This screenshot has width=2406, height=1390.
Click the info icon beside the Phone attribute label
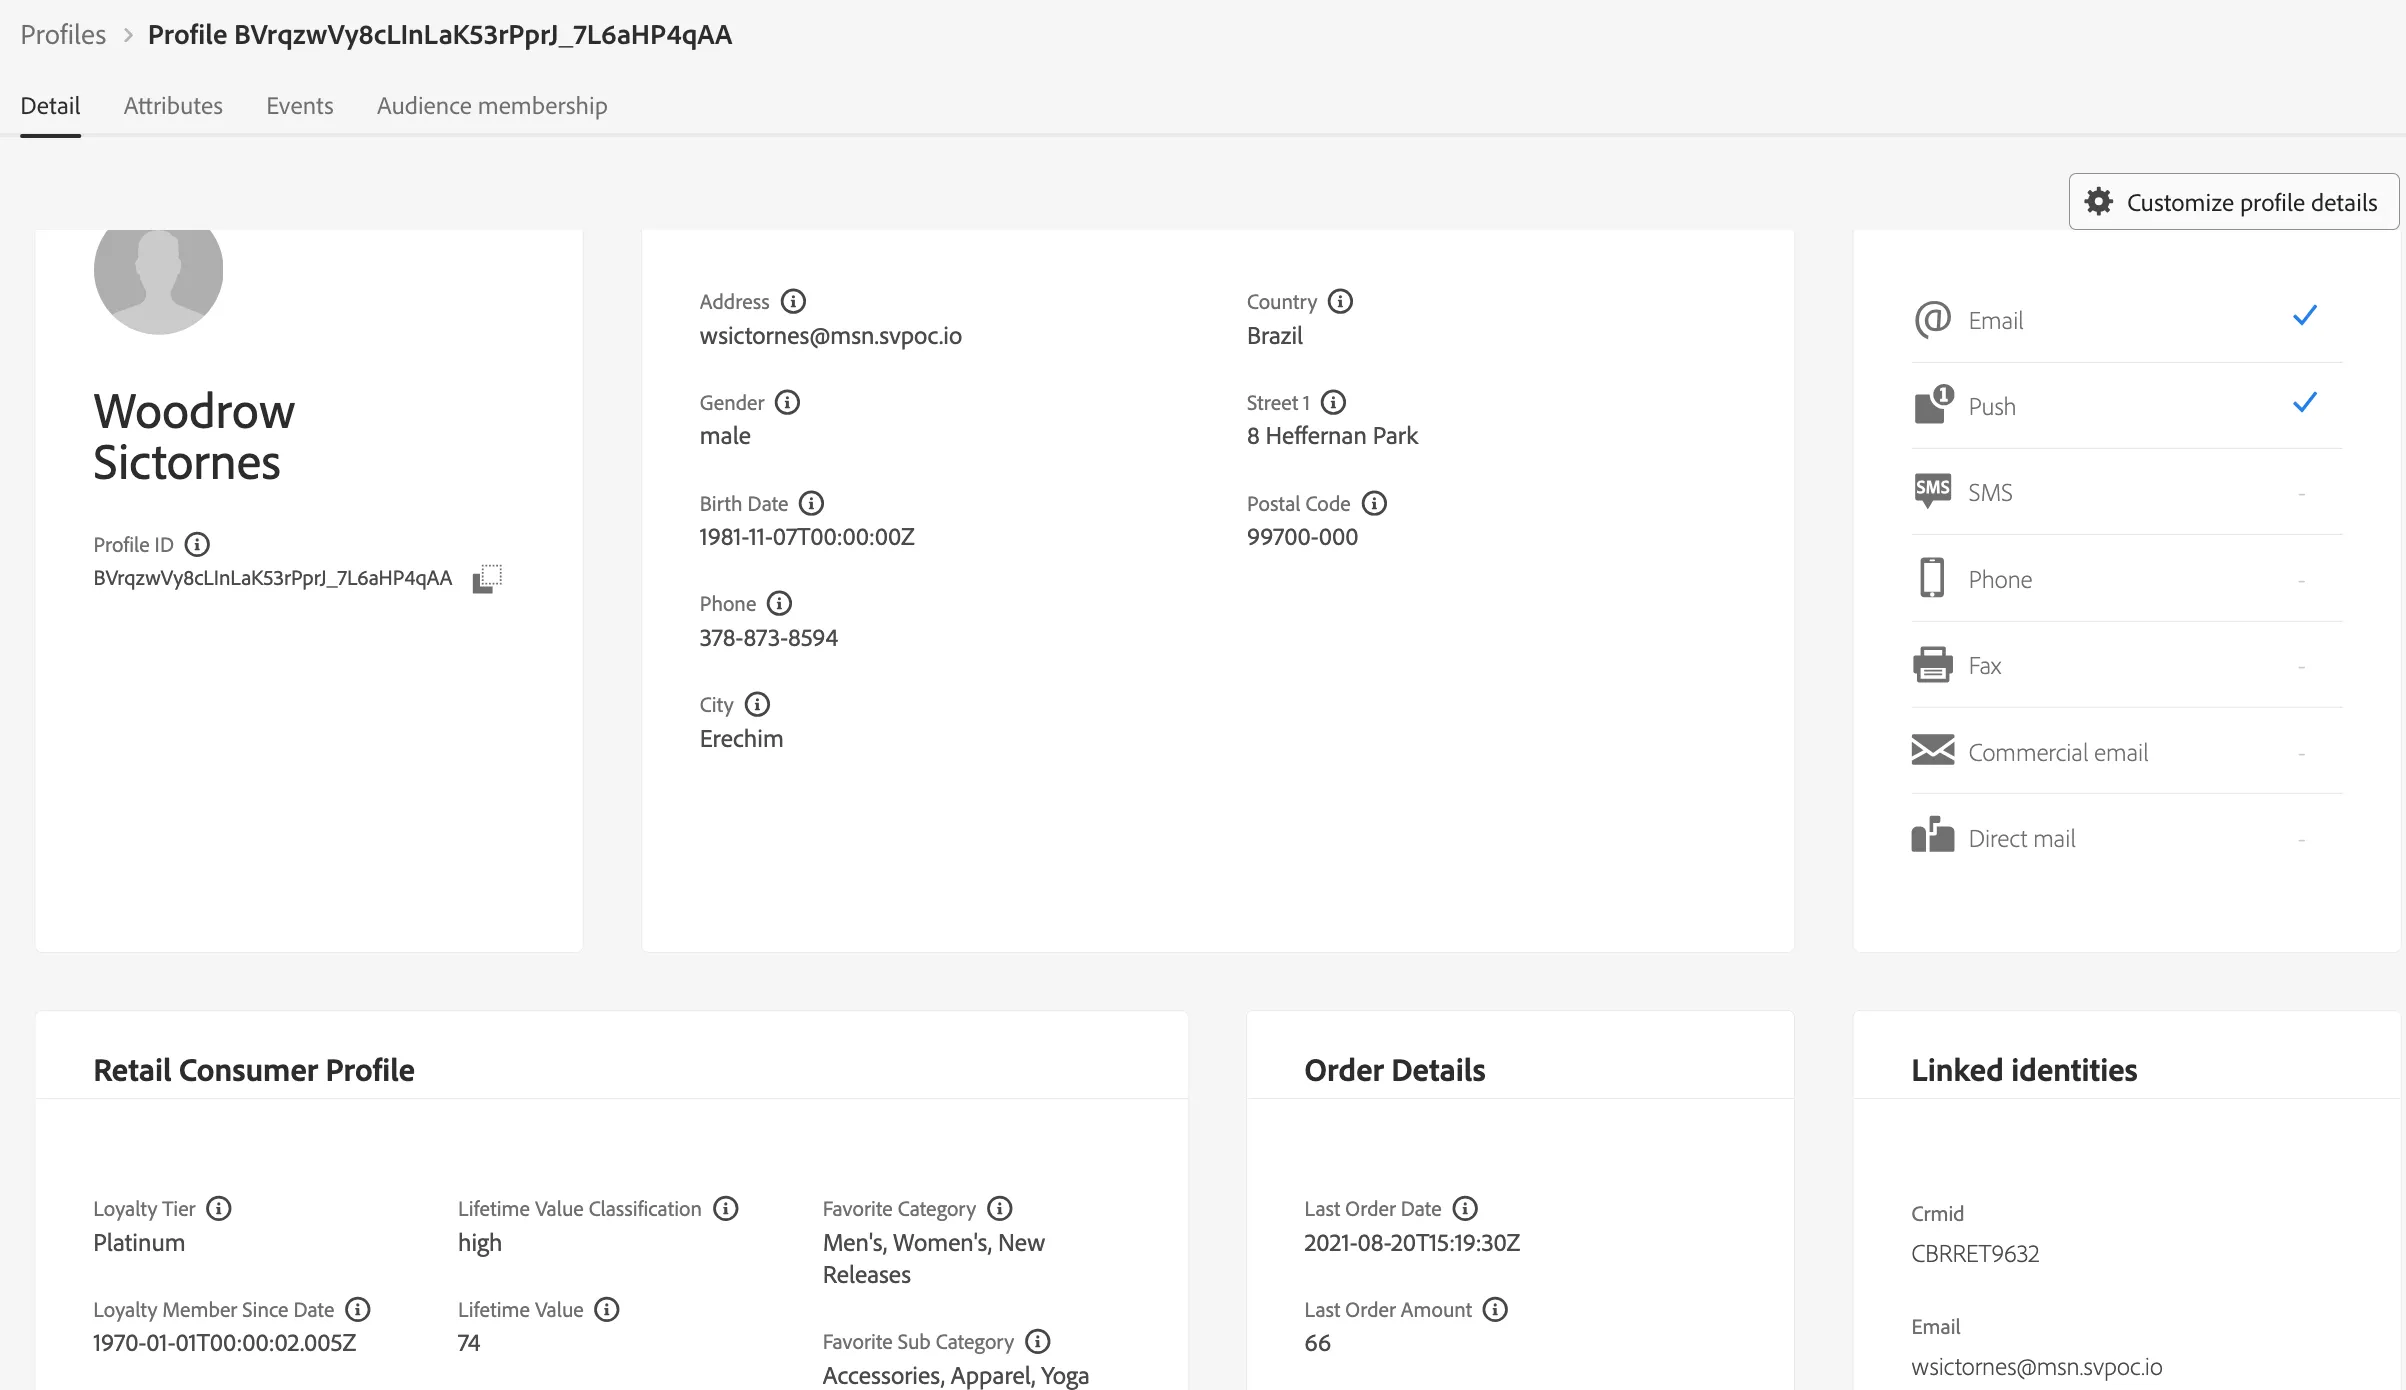pyautogui.click(x=779, y=603)
